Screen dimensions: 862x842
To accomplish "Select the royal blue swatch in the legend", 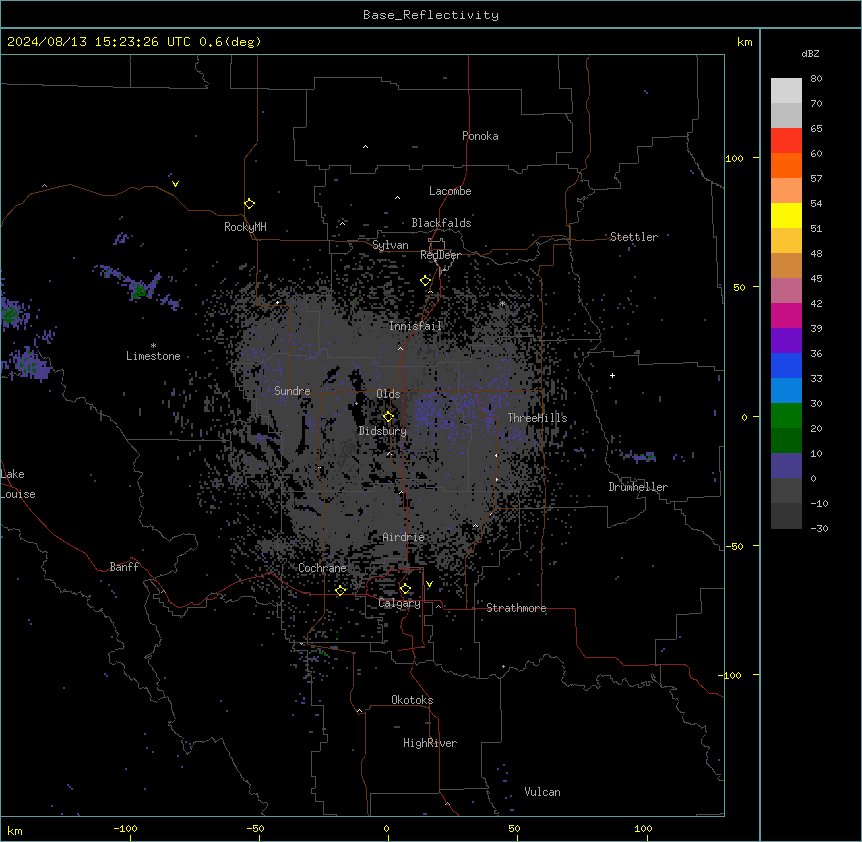I will pyautogui.click(x=786, y=365).
